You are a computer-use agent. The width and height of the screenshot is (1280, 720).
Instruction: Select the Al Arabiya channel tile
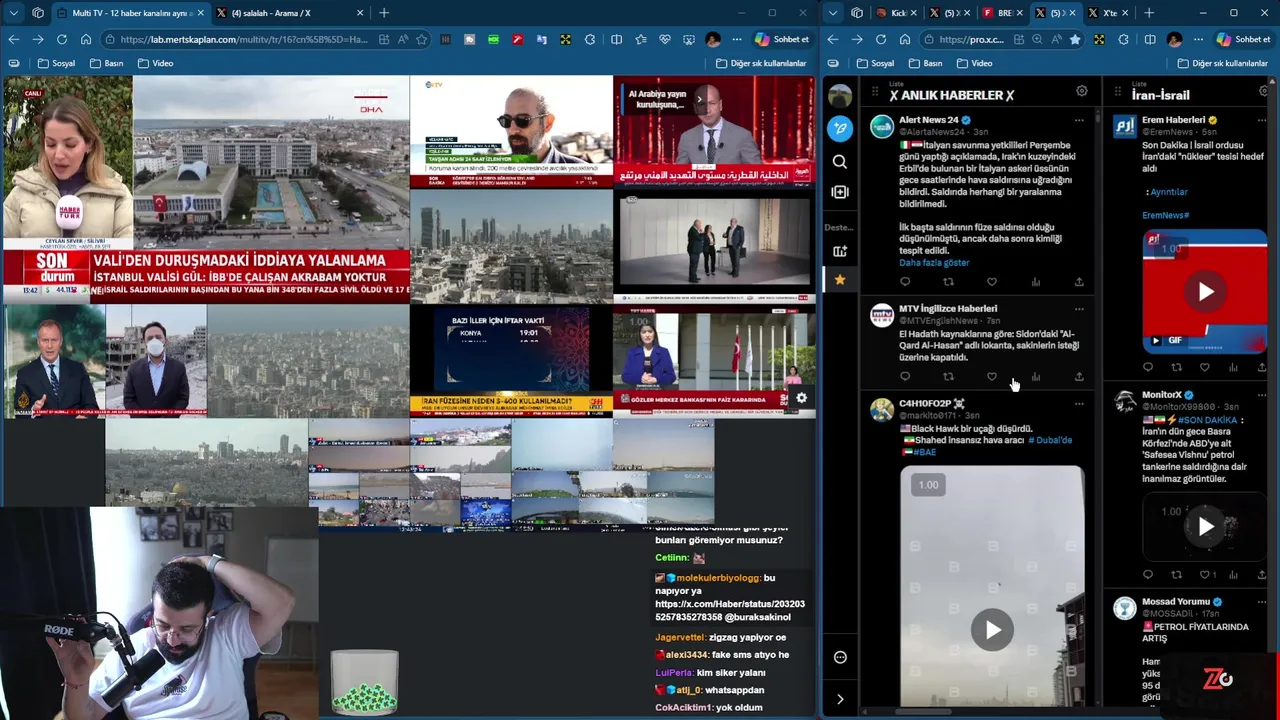click(714, 131)
